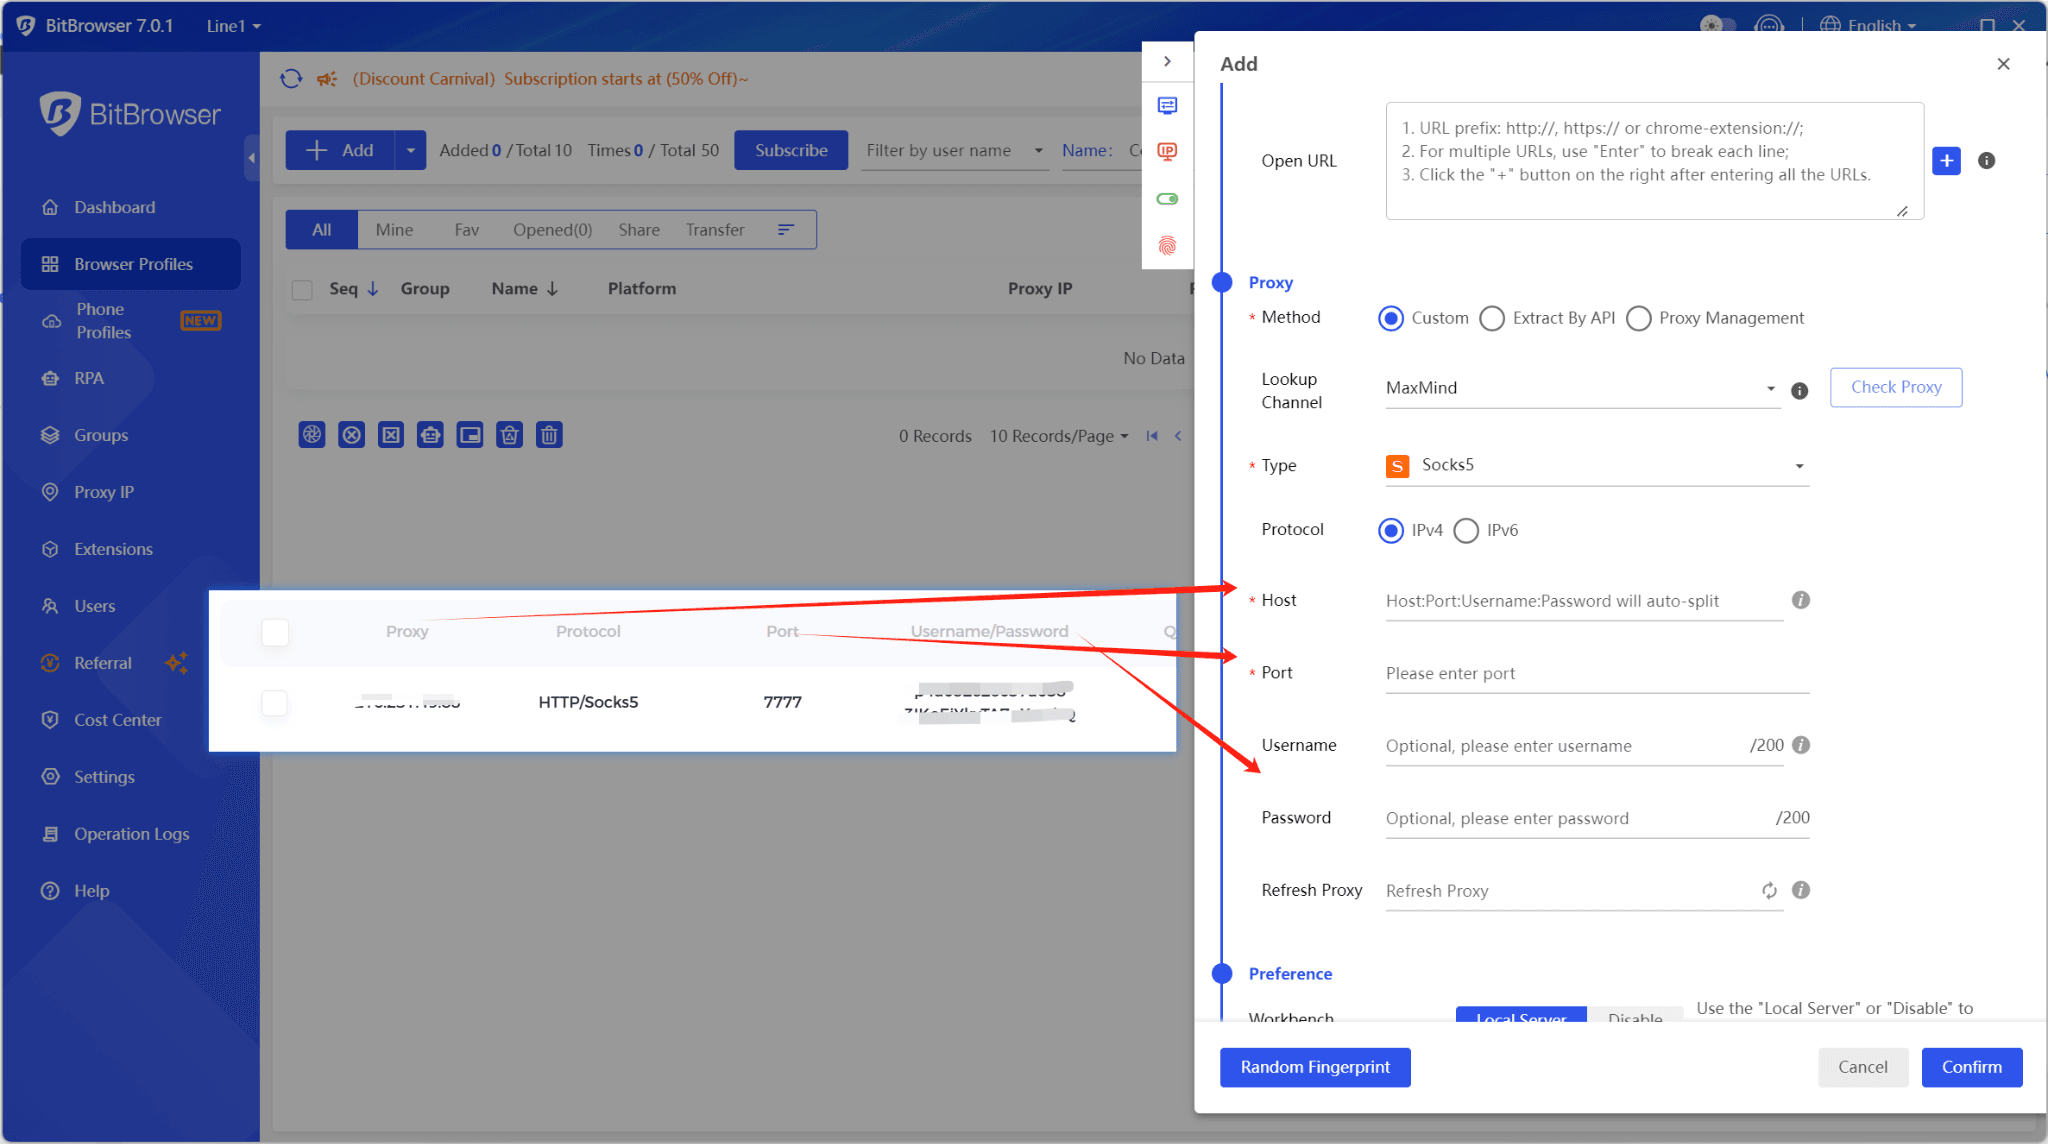Image resolution: width=2048 pixels, height=1144 pixels.
Task: Select the Proxy Management radio
Action: (1638, 318)
